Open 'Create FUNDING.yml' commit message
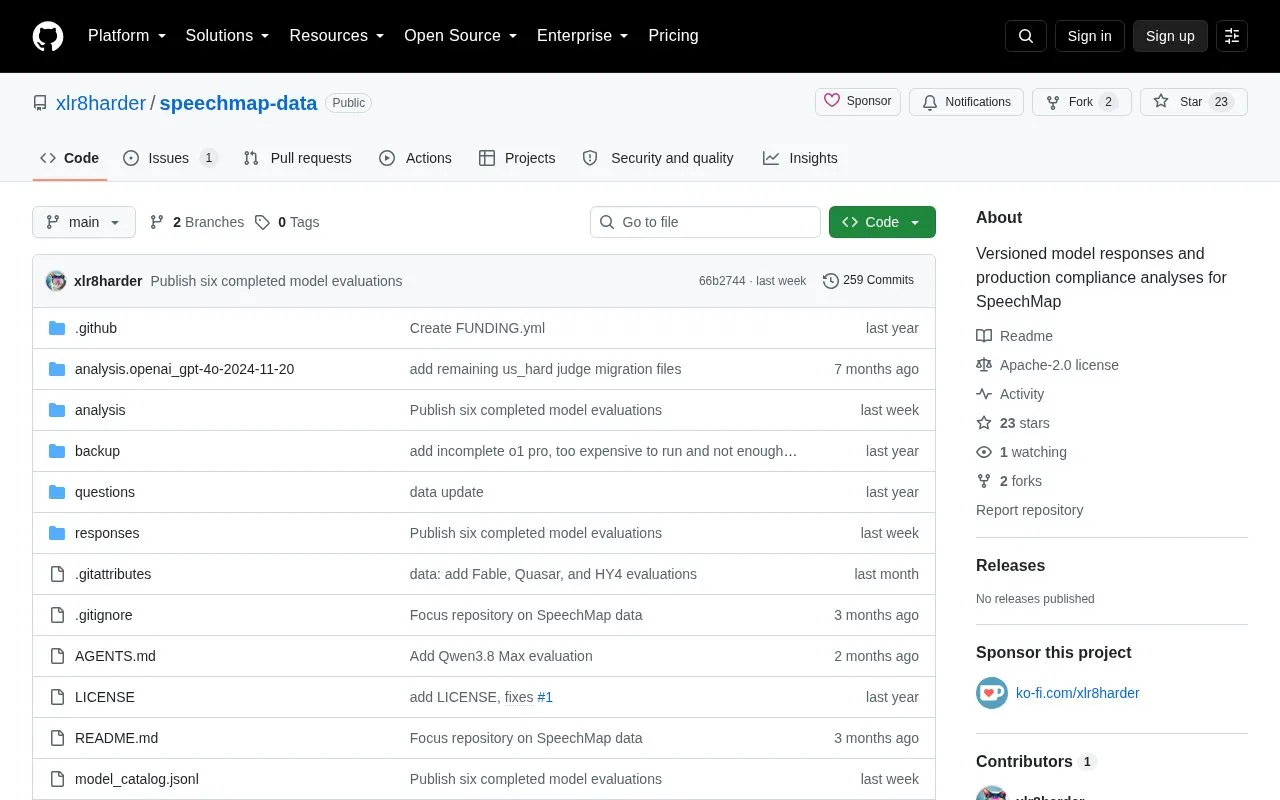Image resolution: width=1280 pixels, height=800 pixels. 477,328
